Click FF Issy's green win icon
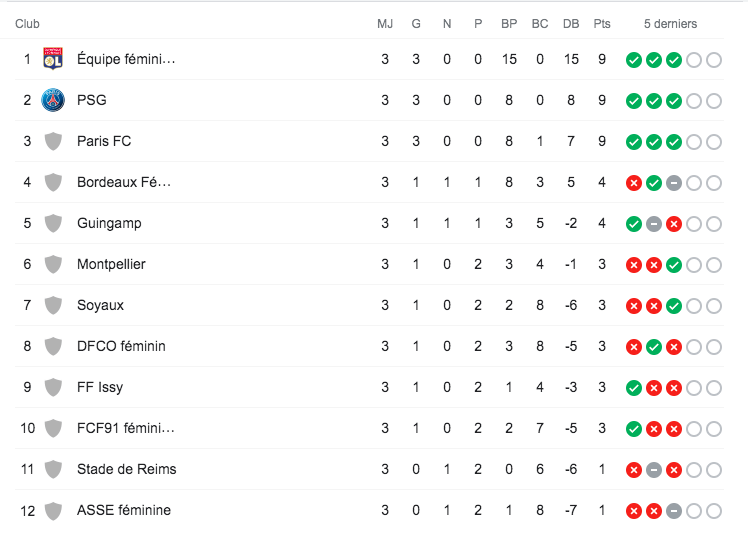The image size is (748, 553). click(x=633, y=388)
